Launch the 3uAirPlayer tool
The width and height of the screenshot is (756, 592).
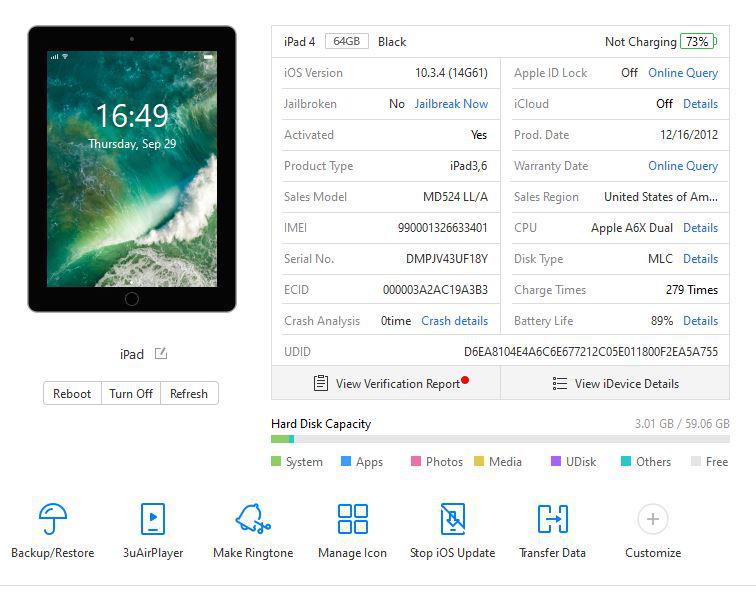(x=153, y=519)
